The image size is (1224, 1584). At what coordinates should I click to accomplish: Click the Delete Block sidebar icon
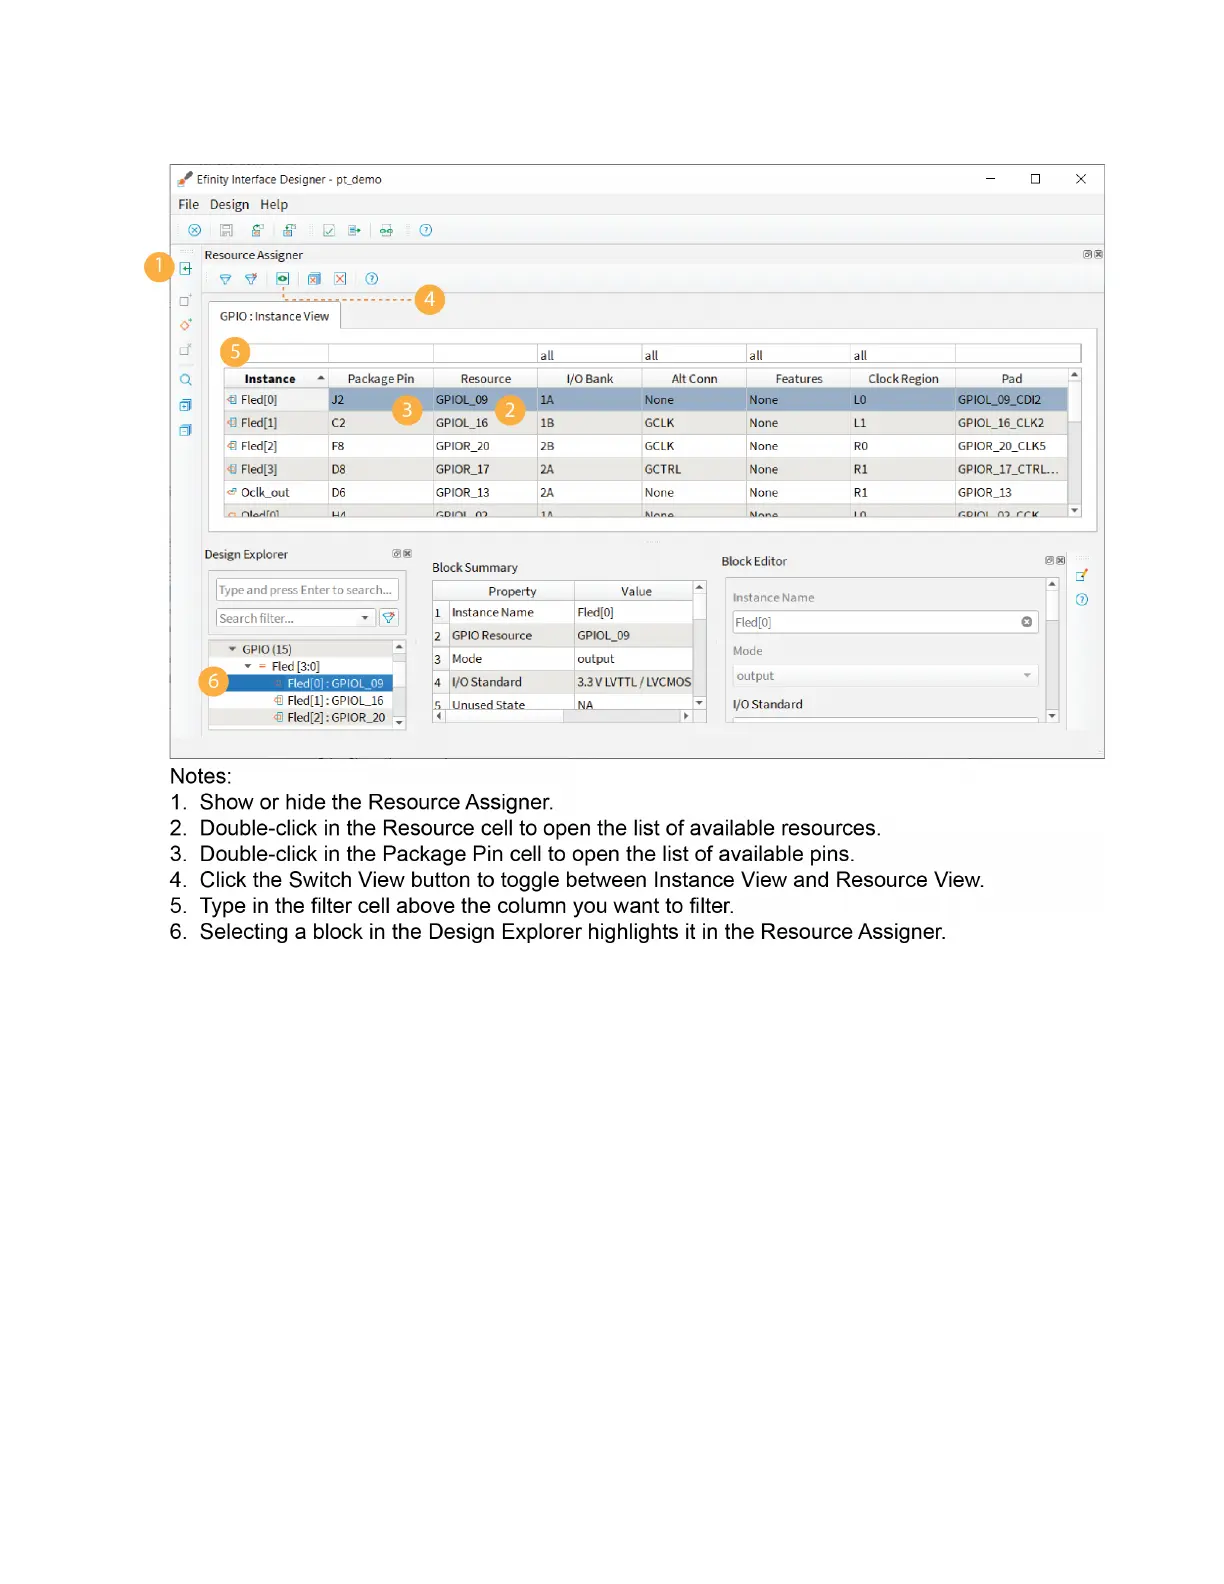(x=185, y=350)
